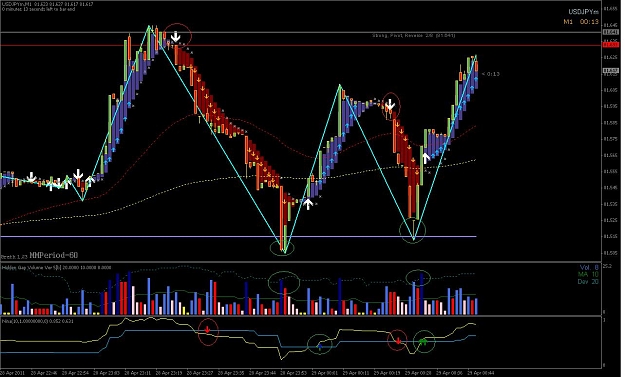Click the 'Dev 20' readout label
625x377 pixels.
click(x=588, y=281)
